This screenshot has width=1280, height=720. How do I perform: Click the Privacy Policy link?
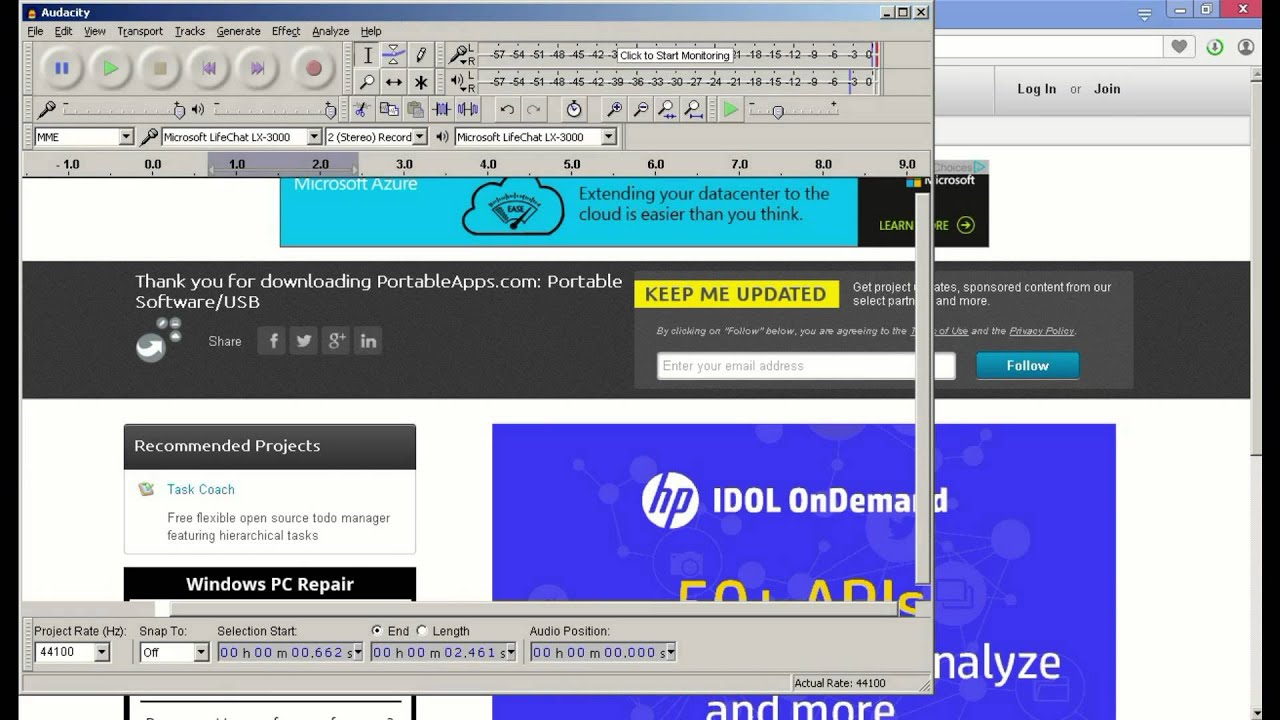1042,331
